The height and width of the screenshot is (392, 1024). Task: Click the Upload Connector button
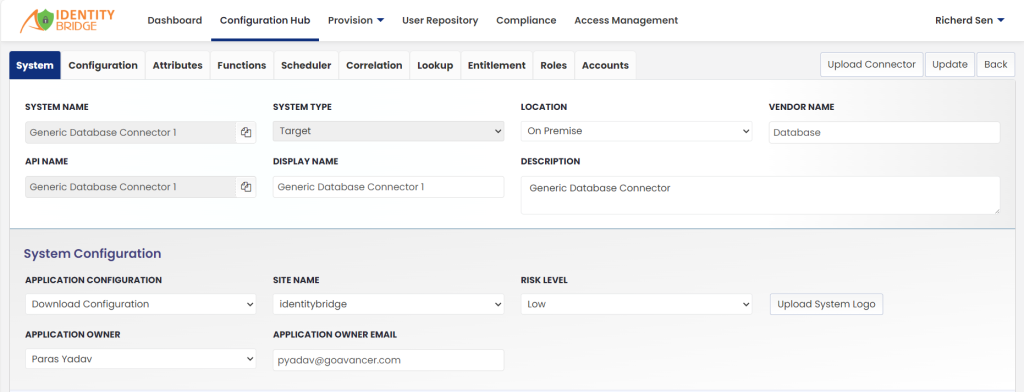tap(872, 65)
